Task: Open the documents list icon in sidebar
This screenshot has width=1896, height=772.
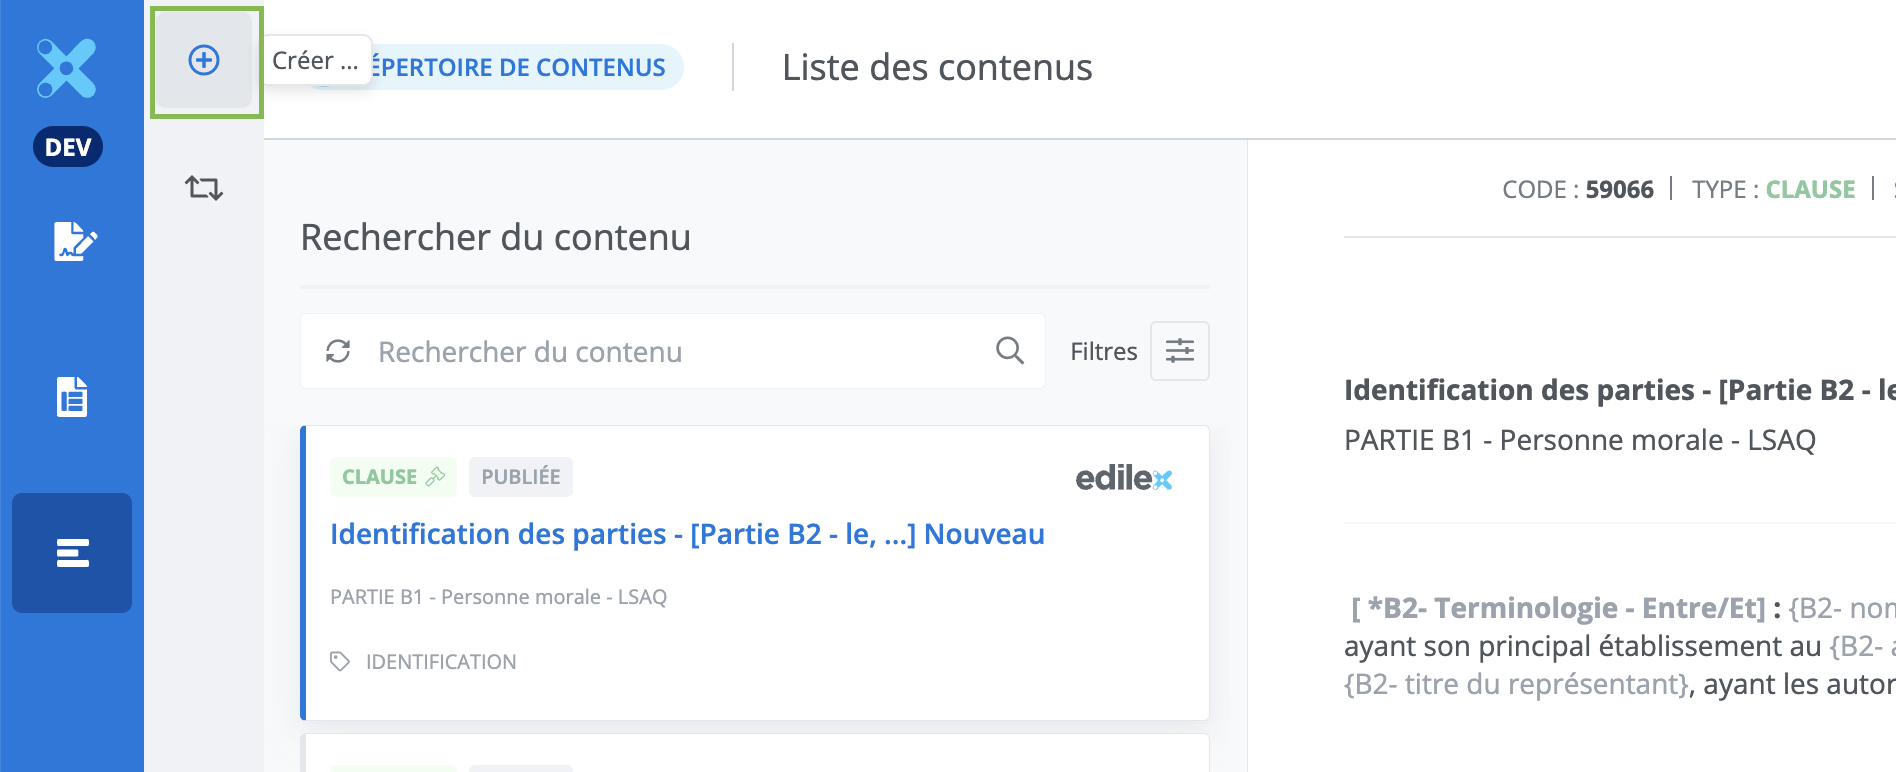Action: point(72,397)
